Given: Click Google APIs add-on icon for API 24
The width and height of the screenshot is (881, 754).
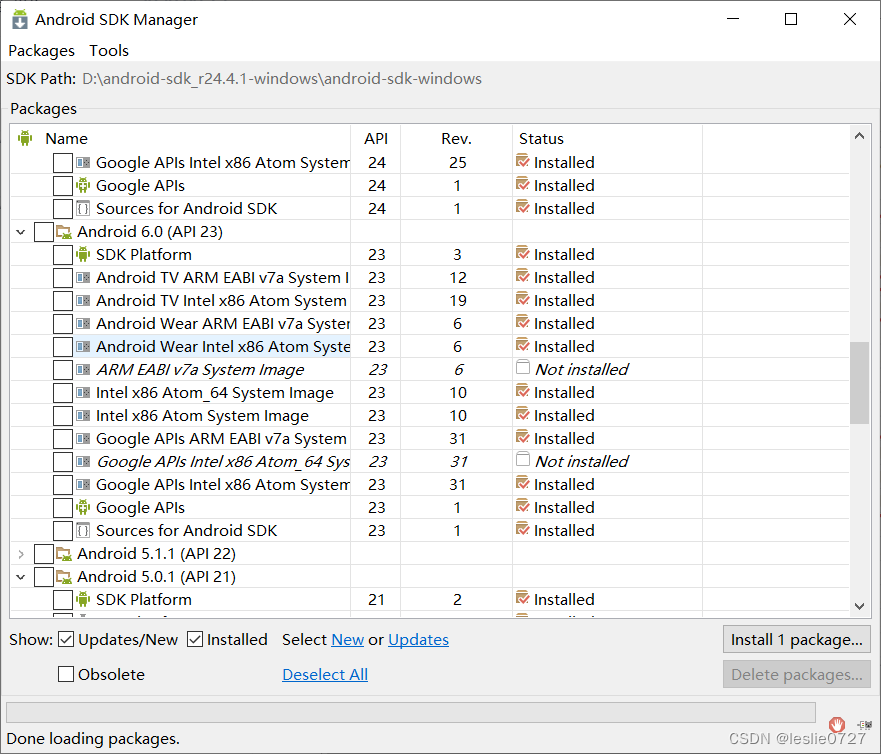Looking at the screenshot, I should 83,185.
